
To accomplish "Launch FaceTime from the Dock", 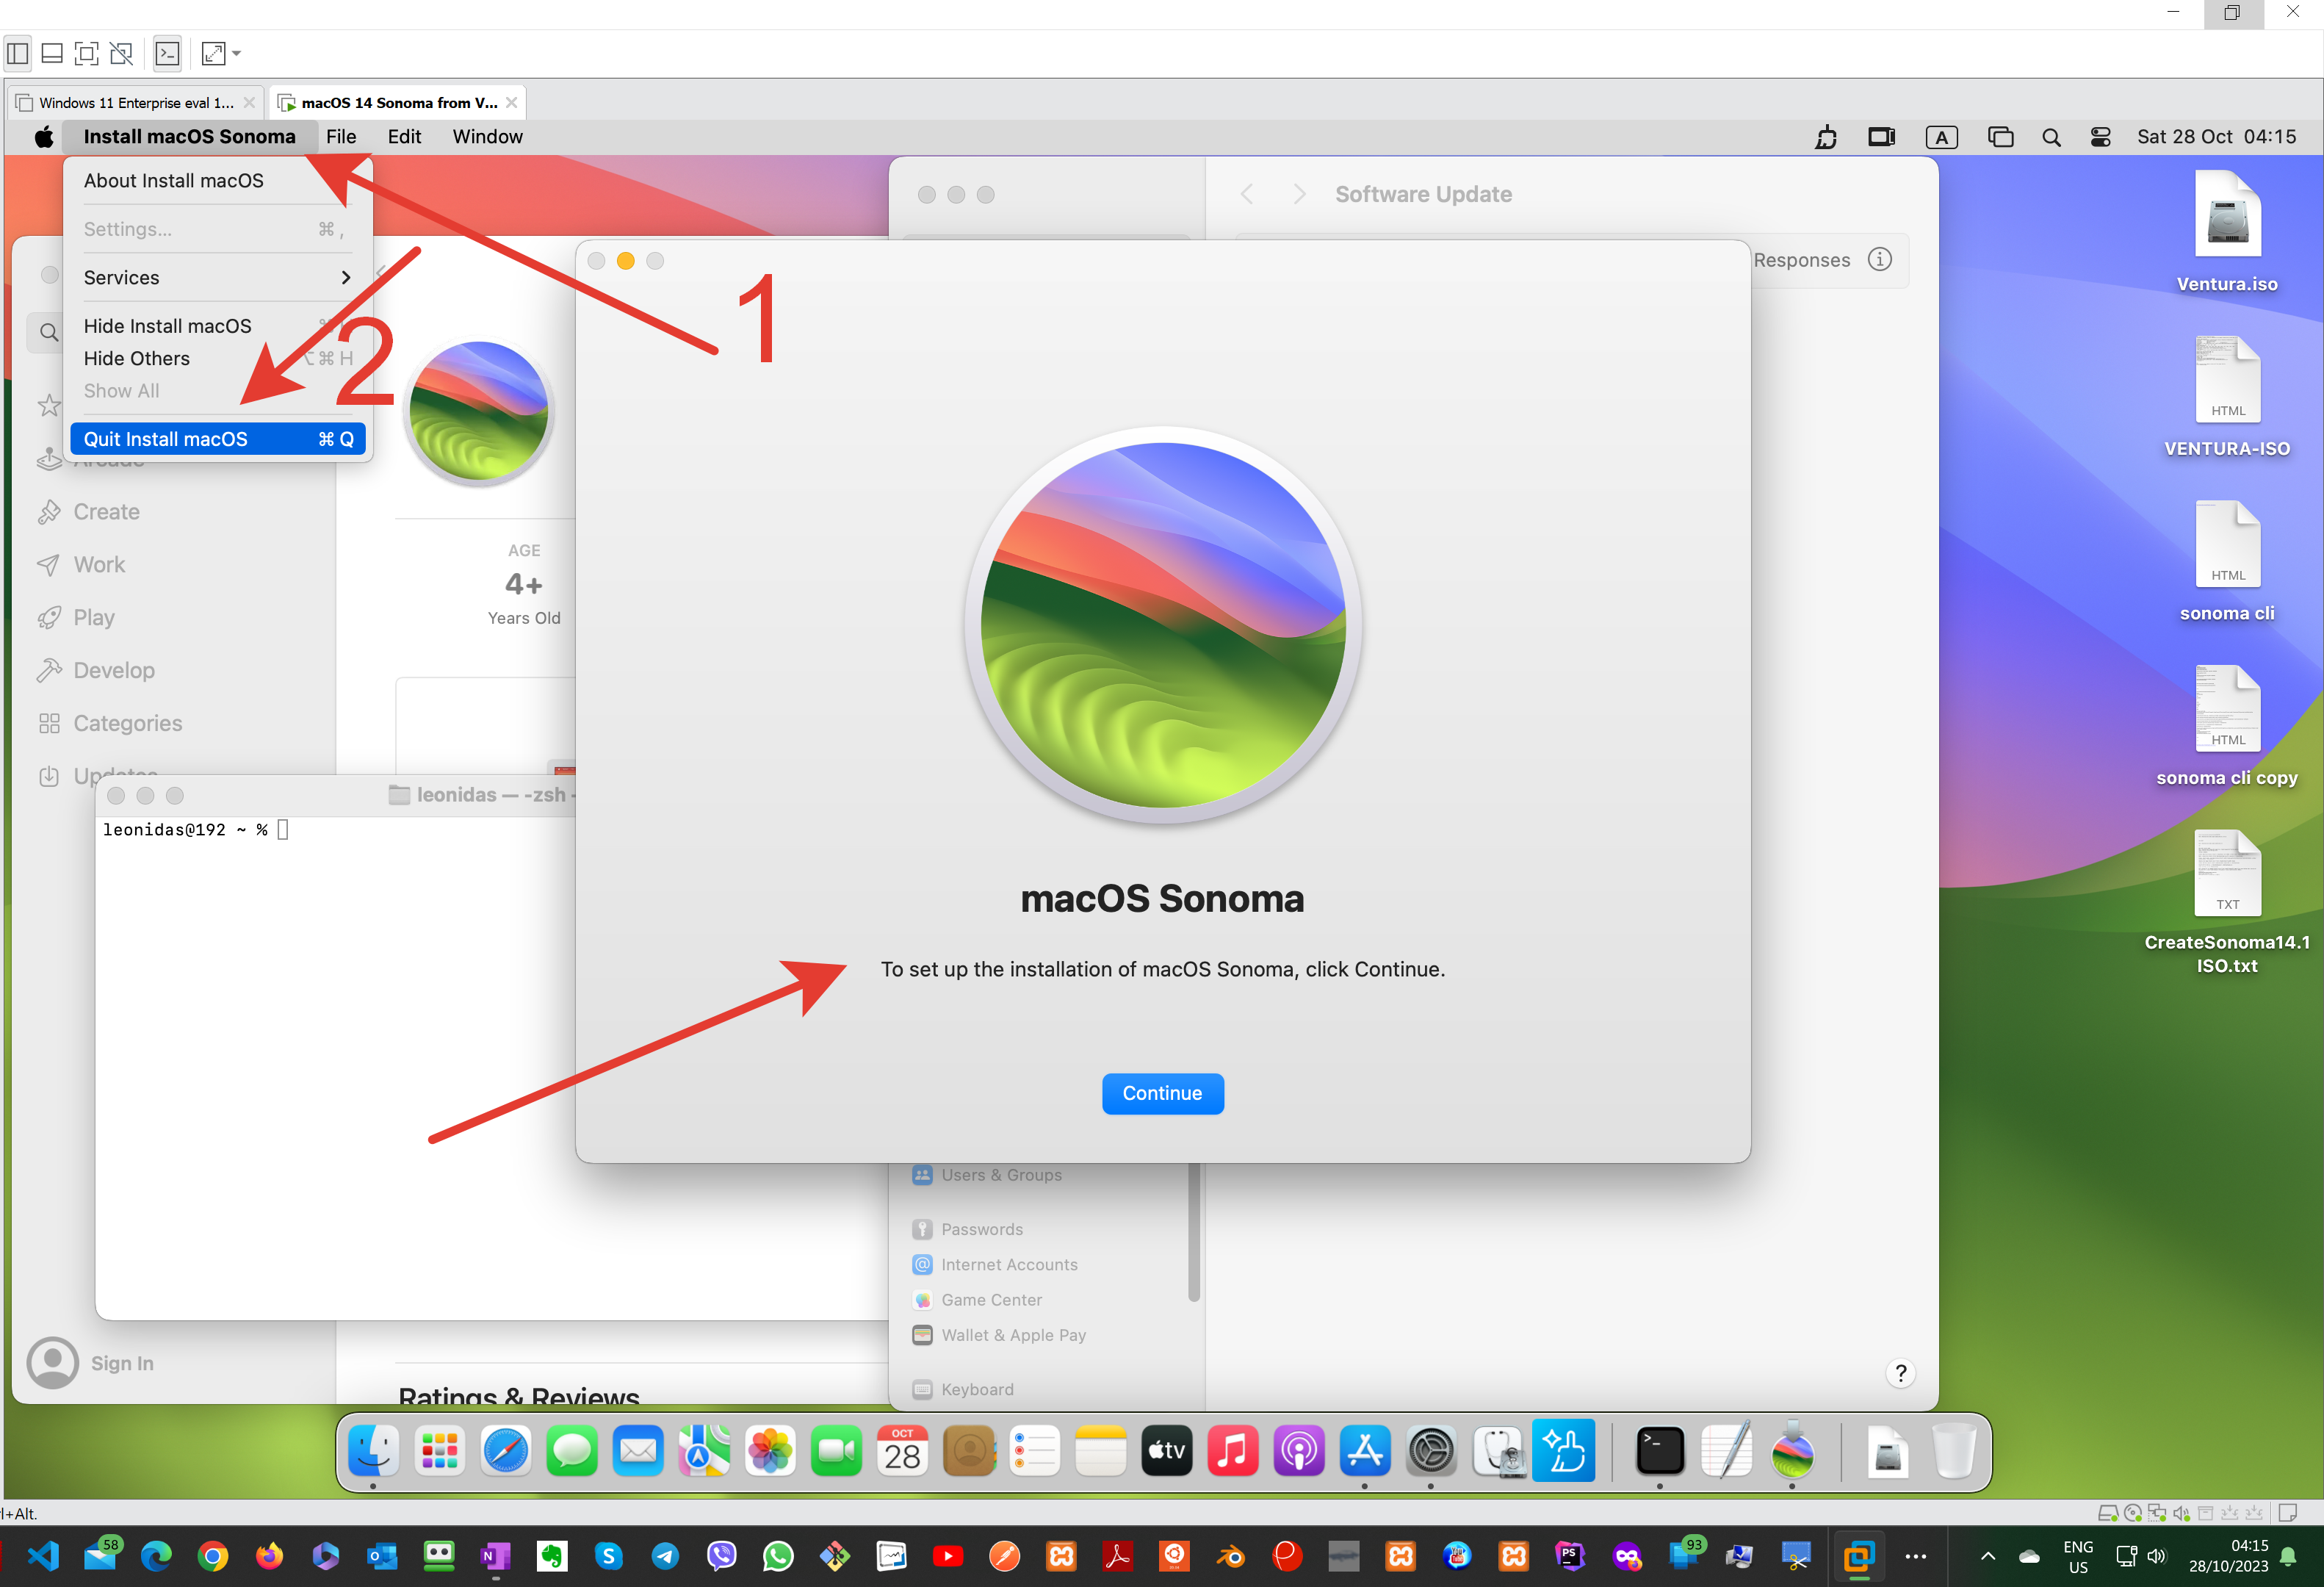I will pos(836,1451).
